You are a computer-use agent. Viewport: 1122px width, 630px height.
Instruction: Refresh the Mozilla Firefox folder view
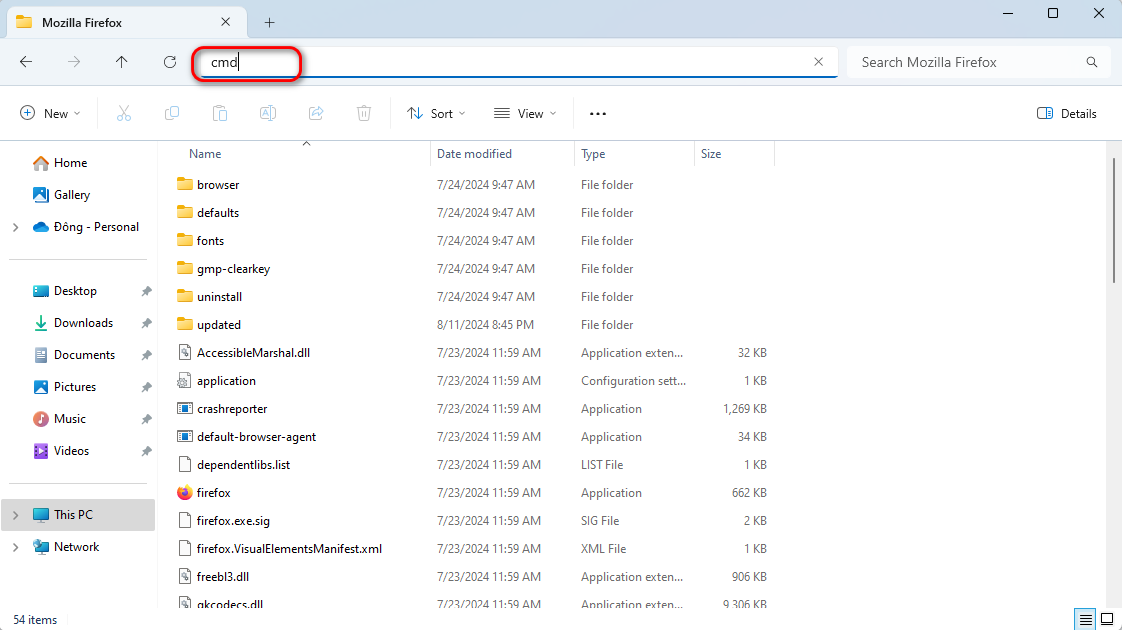click(170, 62)
